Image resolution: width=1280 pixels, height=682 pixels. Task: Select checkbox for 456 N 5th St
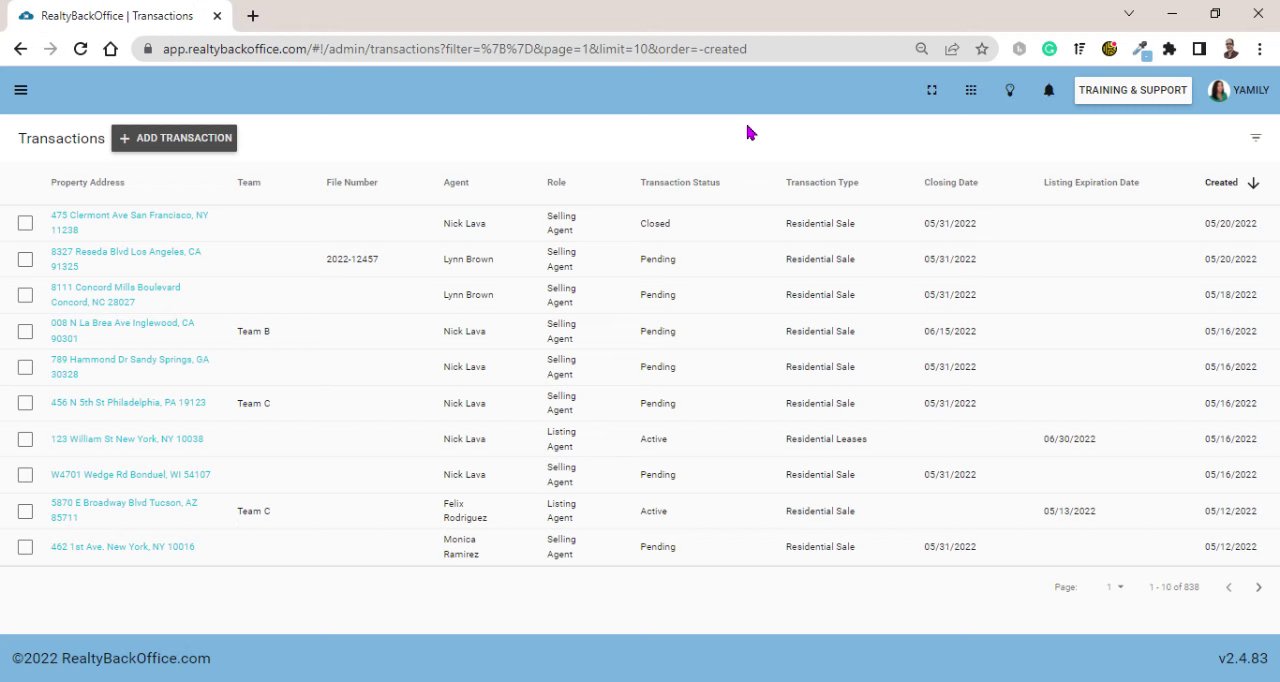(25, 403)
